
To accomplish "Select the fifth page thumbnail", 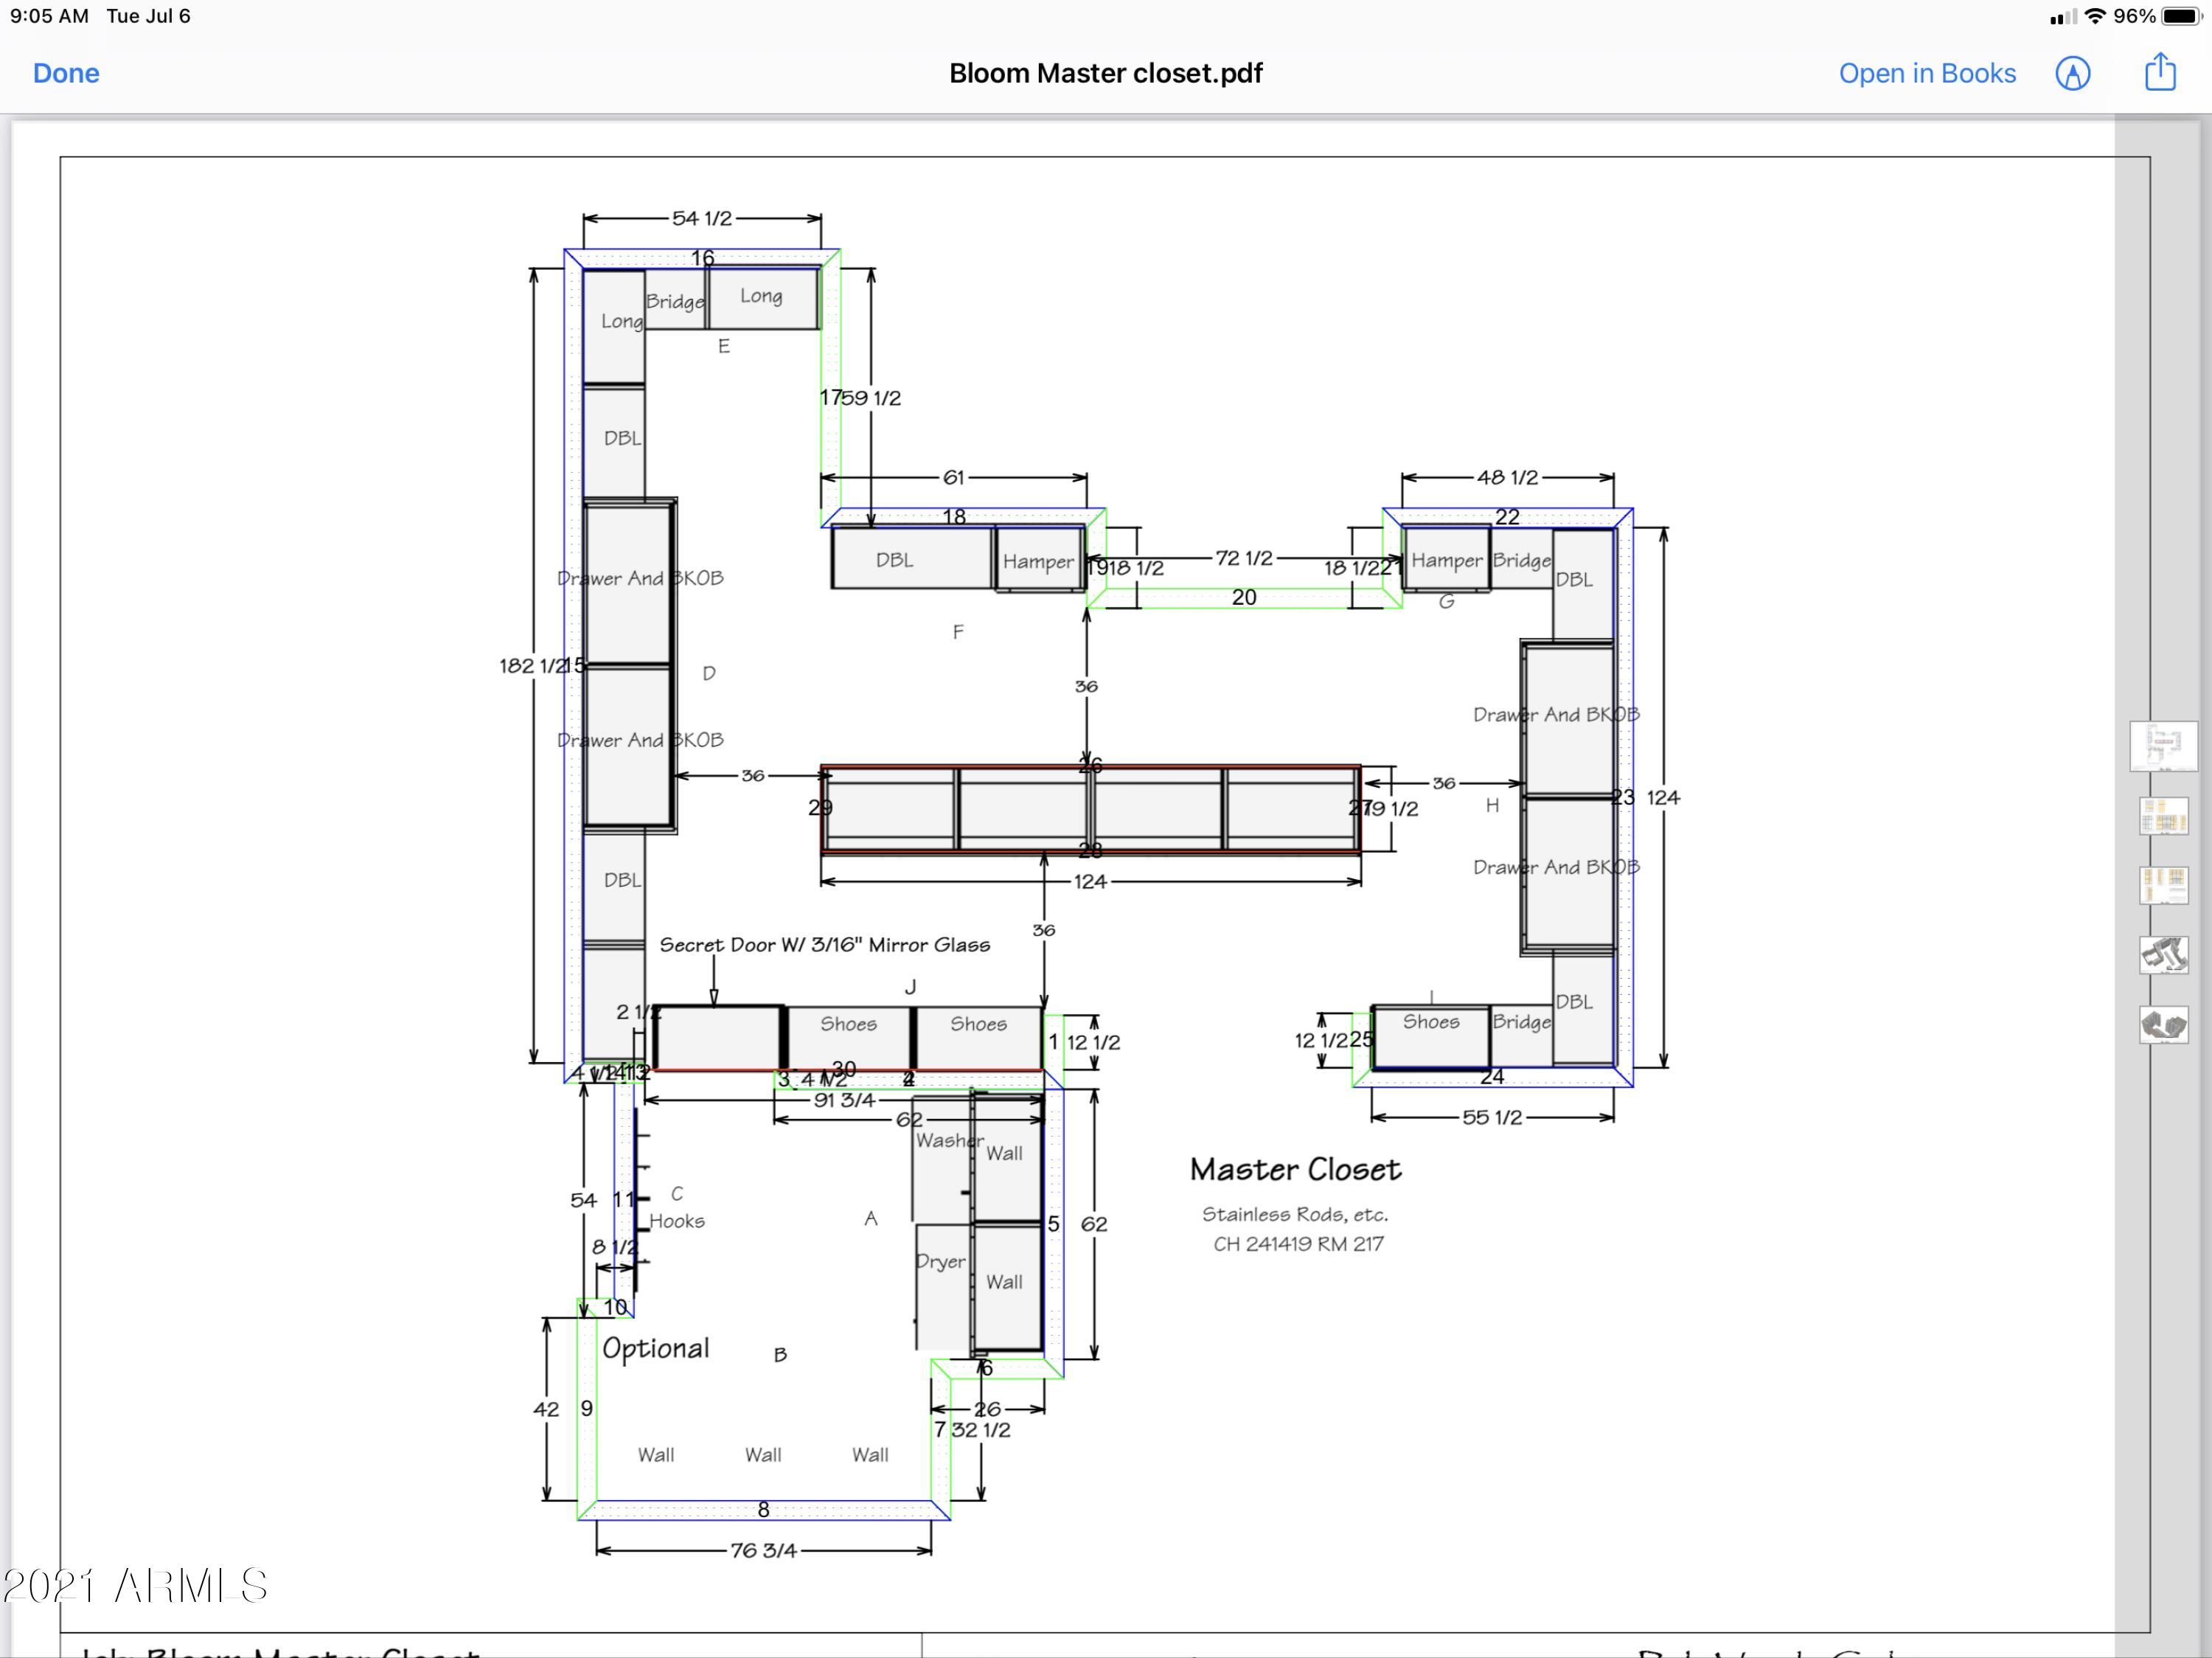I will coord(2164,1025).
